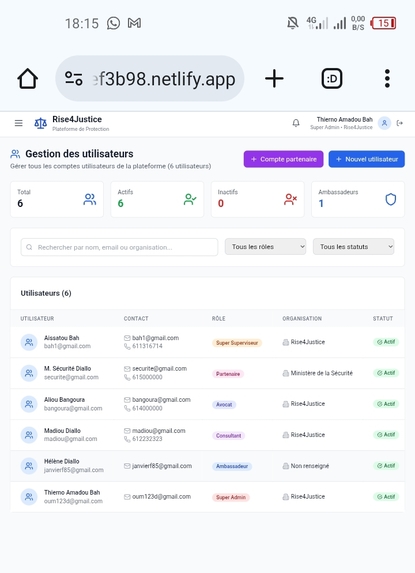Click the ORGANISATION column header
Screen dimensions: 415x573
302,319
